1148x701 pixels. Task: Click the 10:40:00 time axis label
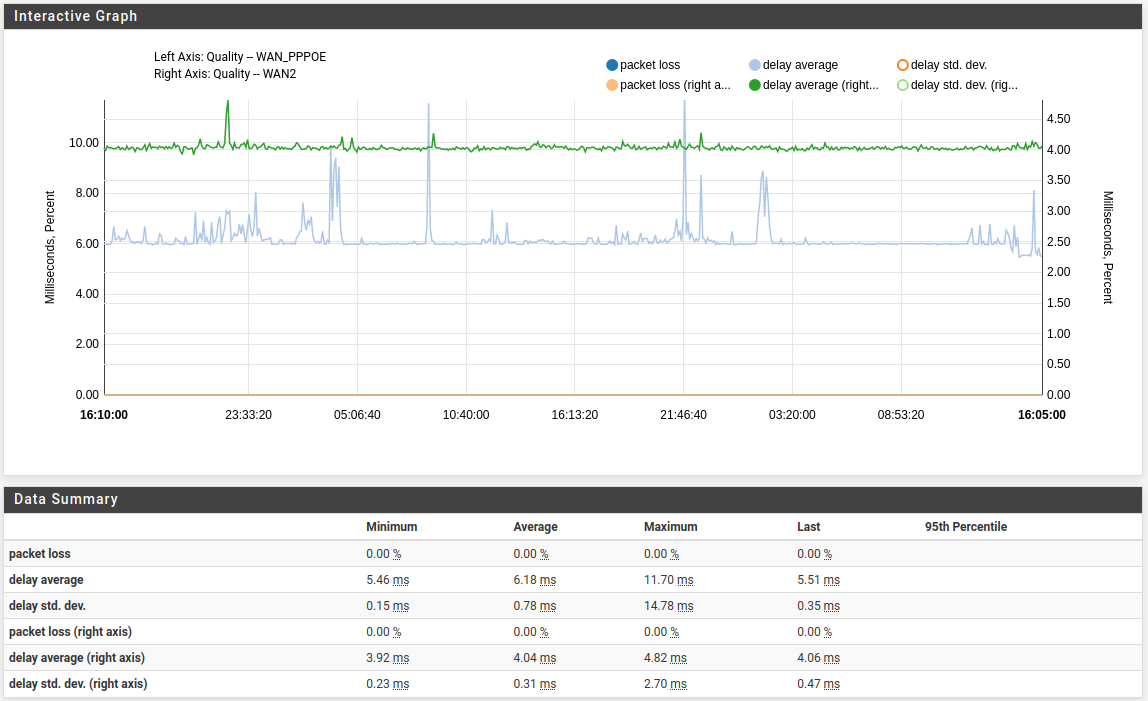(x=466, y=415)
